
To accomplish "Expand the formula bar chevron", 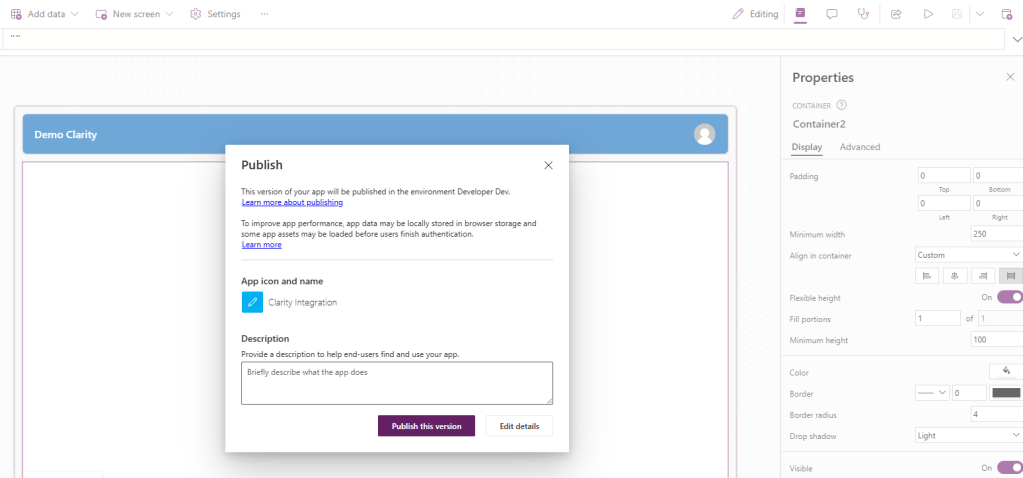I will pos(1017,39).
